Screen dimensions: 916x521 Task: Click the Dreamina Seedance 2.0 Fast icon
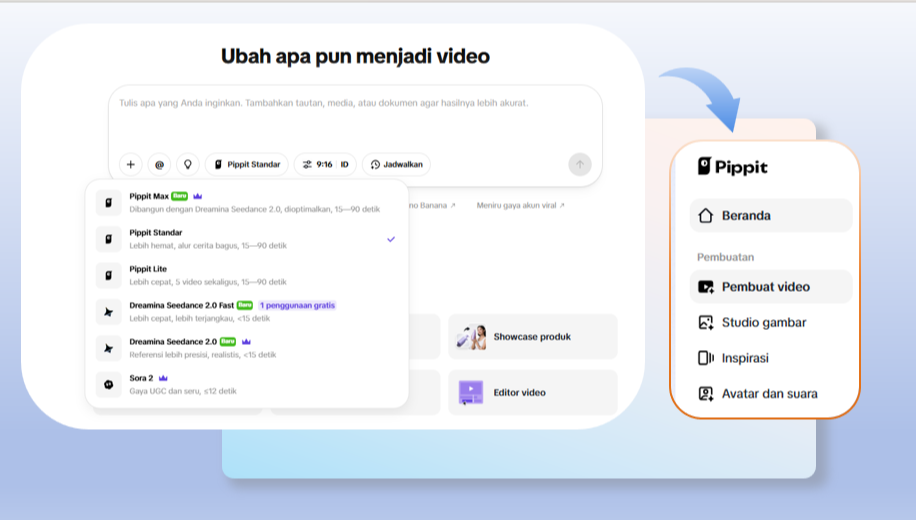109,312
